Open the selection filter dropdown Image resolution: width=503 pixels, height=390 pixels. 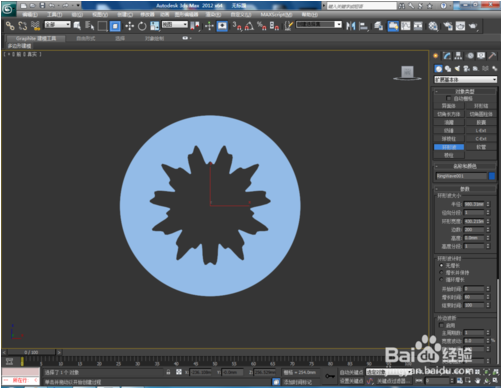(x=58, y=25)
